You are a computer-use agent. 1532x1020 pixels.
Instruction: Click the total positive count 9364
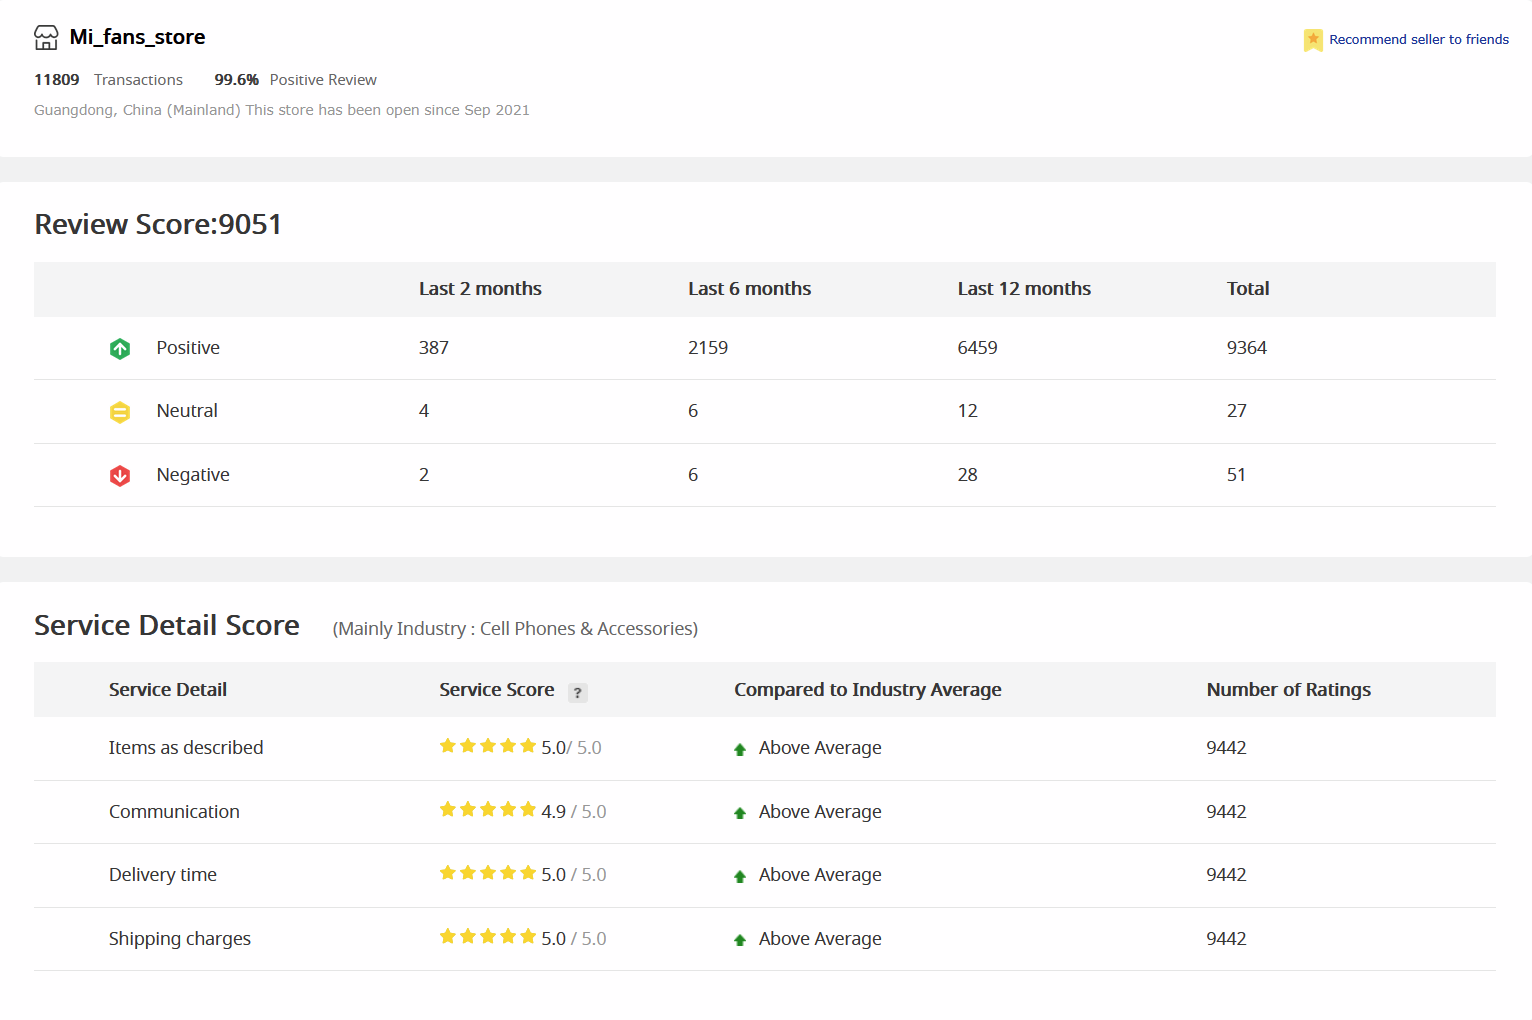(1246, 348)
